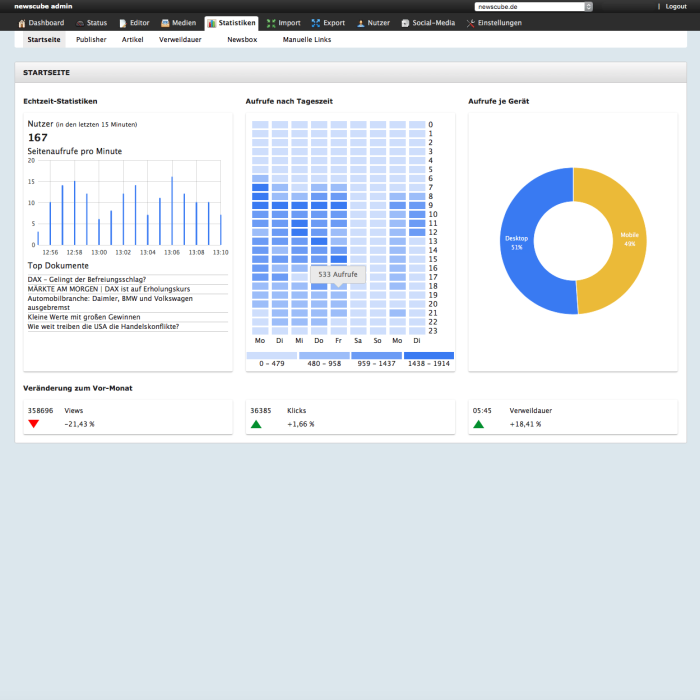Click the 1438 – 1914 legend color swatch
Viewport: 700px width, 700px height.
pyautogui.click(x=429, y=355)
